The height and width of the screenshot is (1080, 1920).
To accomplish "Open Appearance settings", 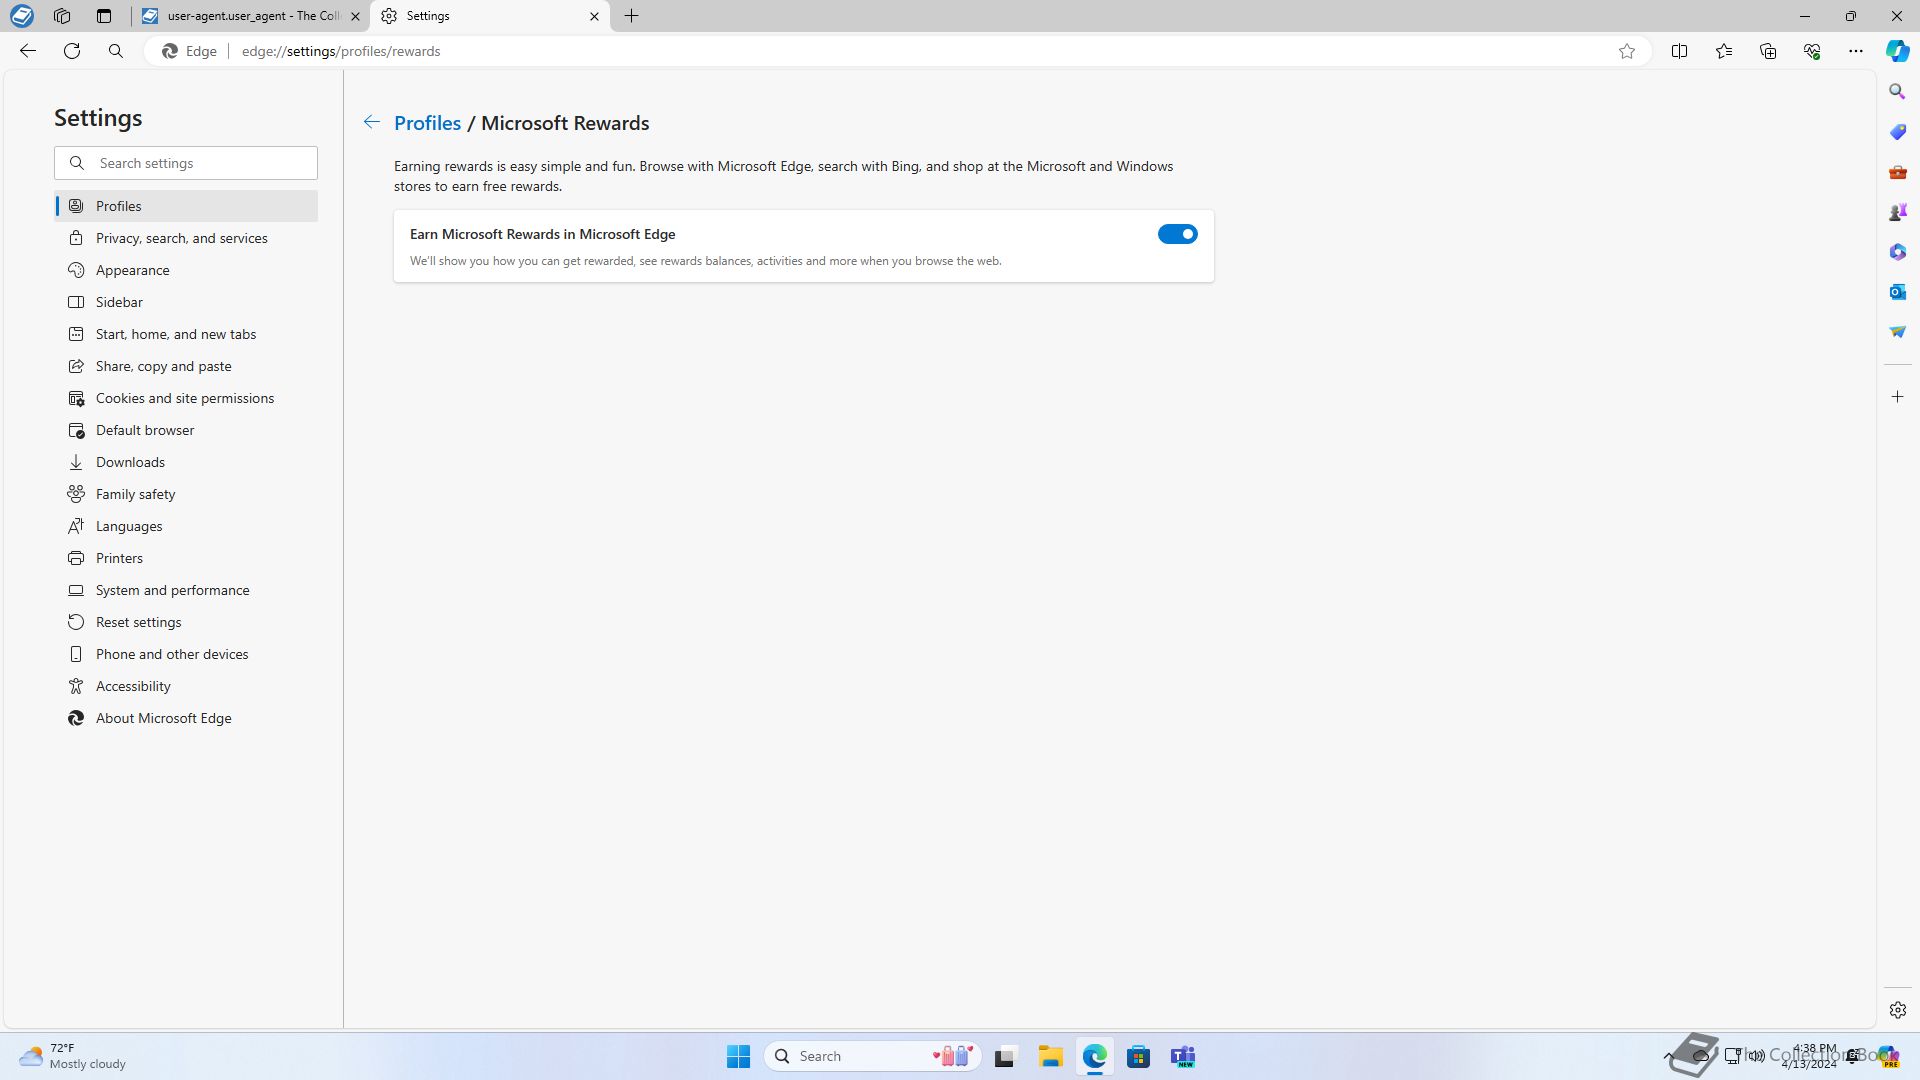I will [x=186, y=270].
